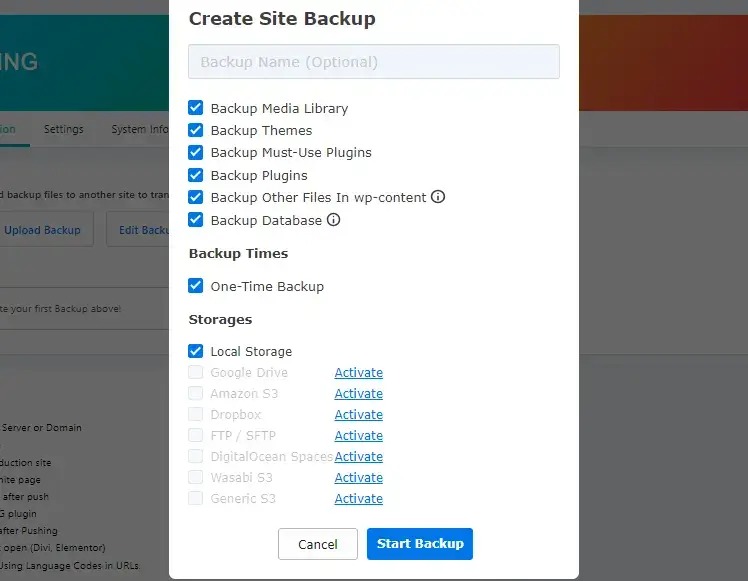Click Edit Backup button behind dialog
Viewport: 748px width, 581px height.
(138, 230)
